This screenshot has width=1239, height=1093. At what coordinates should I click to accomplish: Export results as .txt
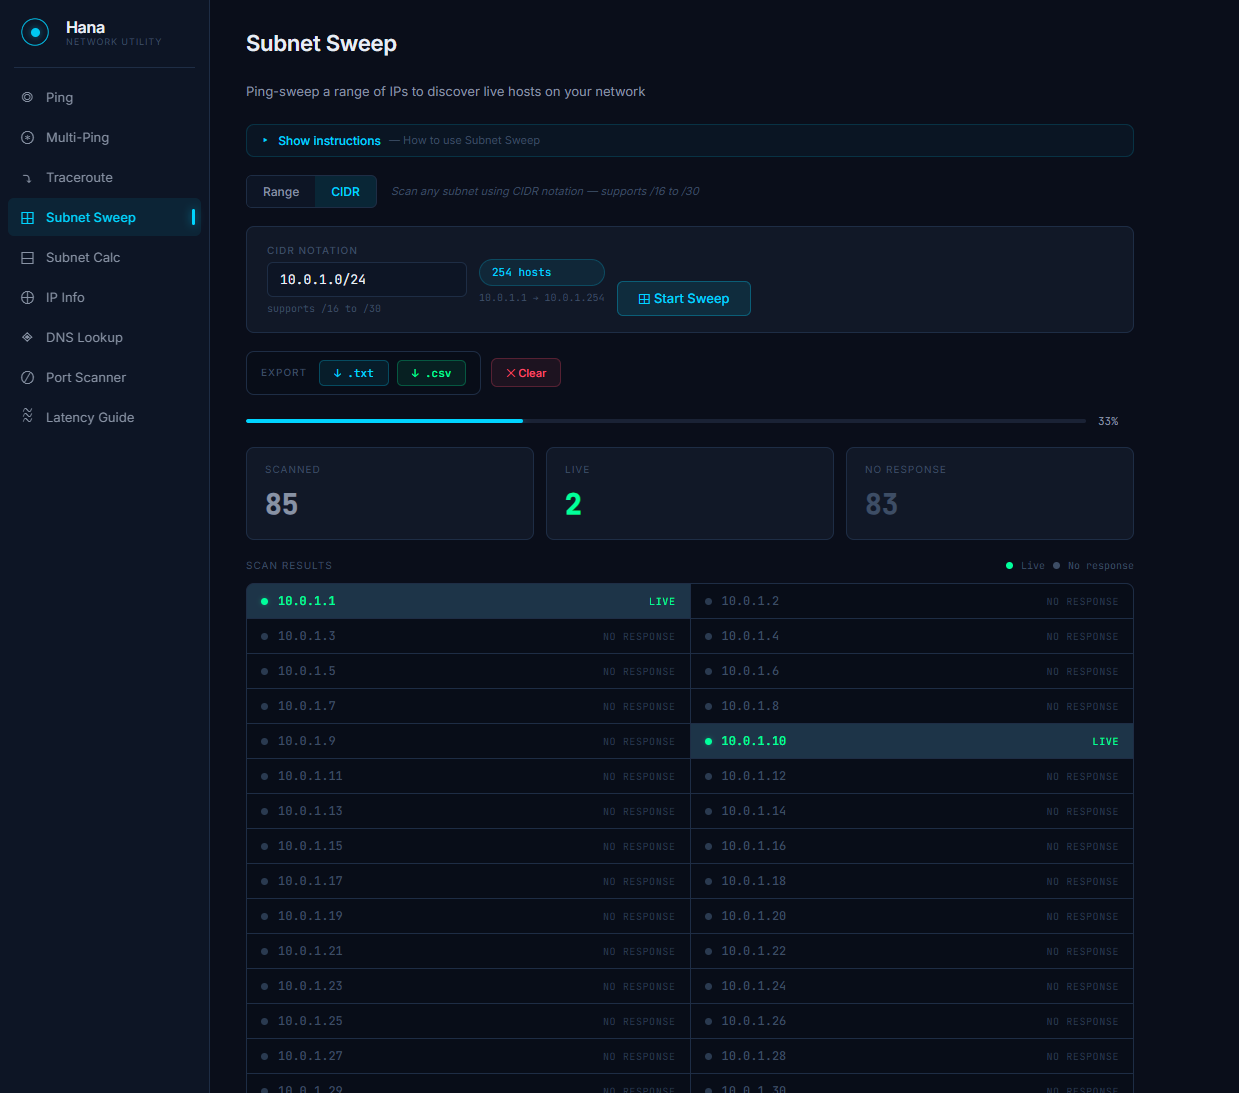tap(354, 373)
